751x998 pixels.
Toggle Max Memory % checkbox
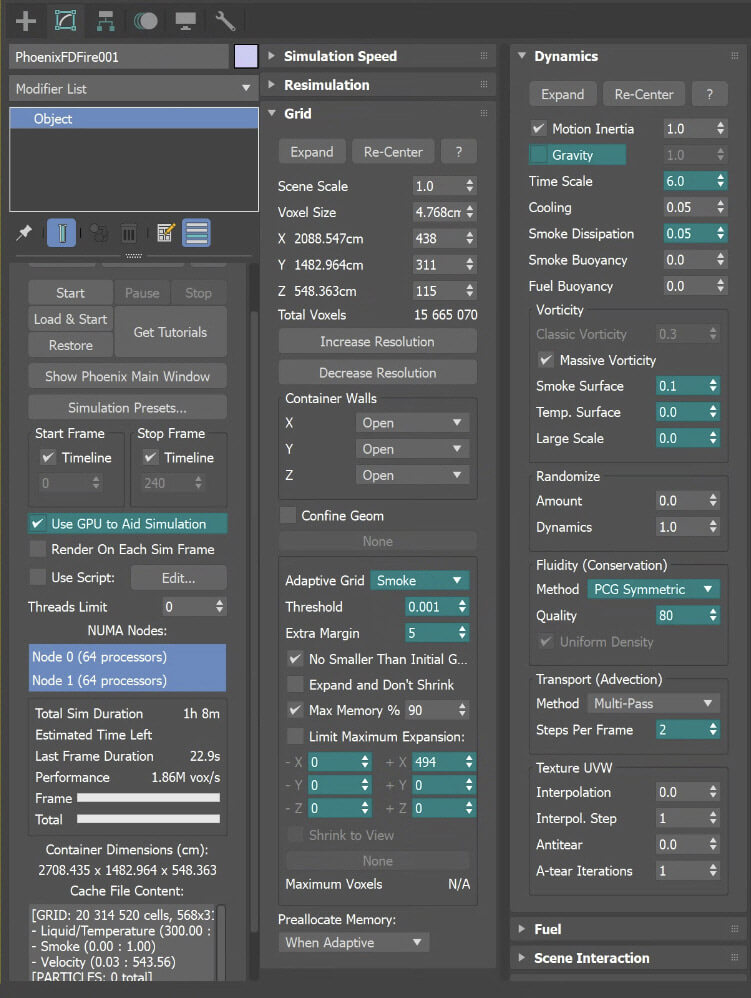(x=295, y=710)
